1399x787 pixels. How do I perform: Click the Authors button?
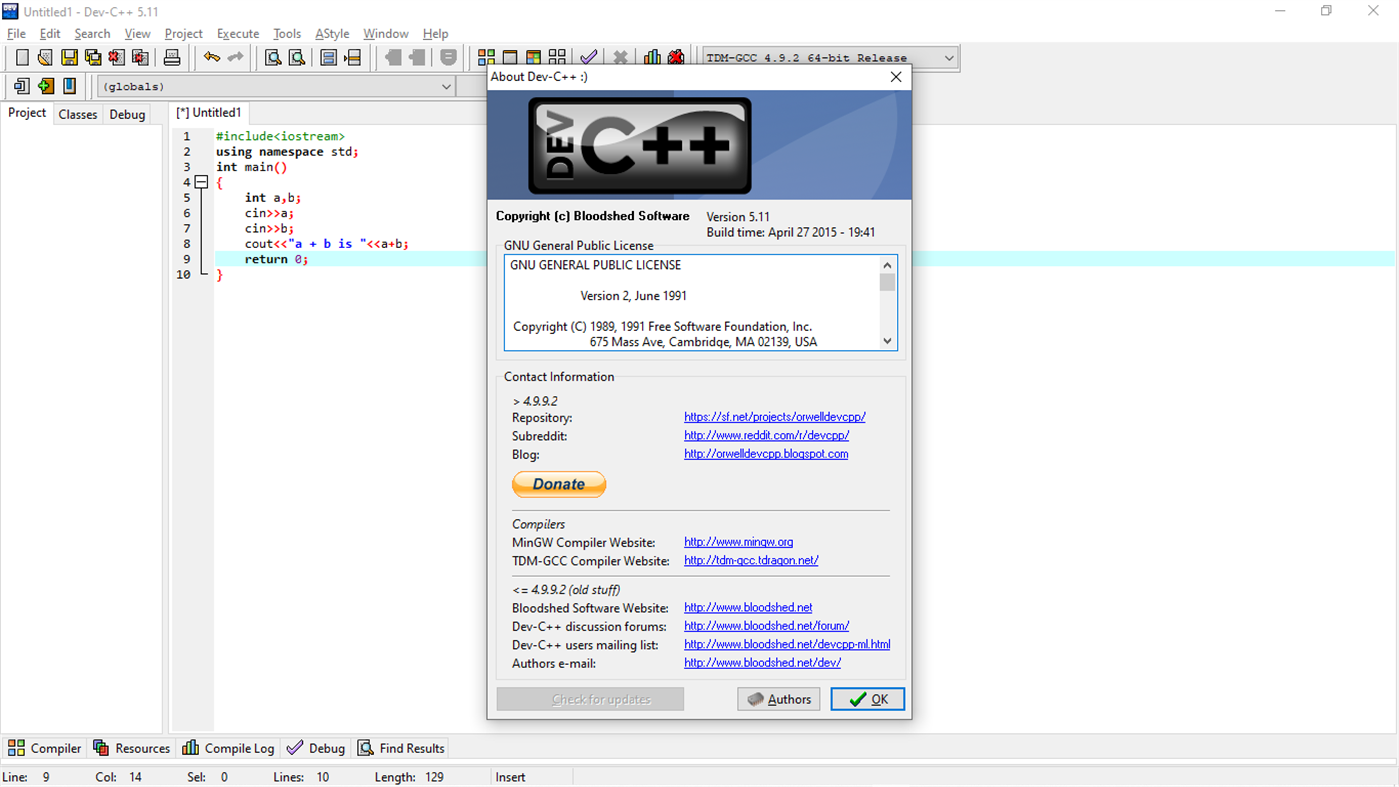[779, 699]
